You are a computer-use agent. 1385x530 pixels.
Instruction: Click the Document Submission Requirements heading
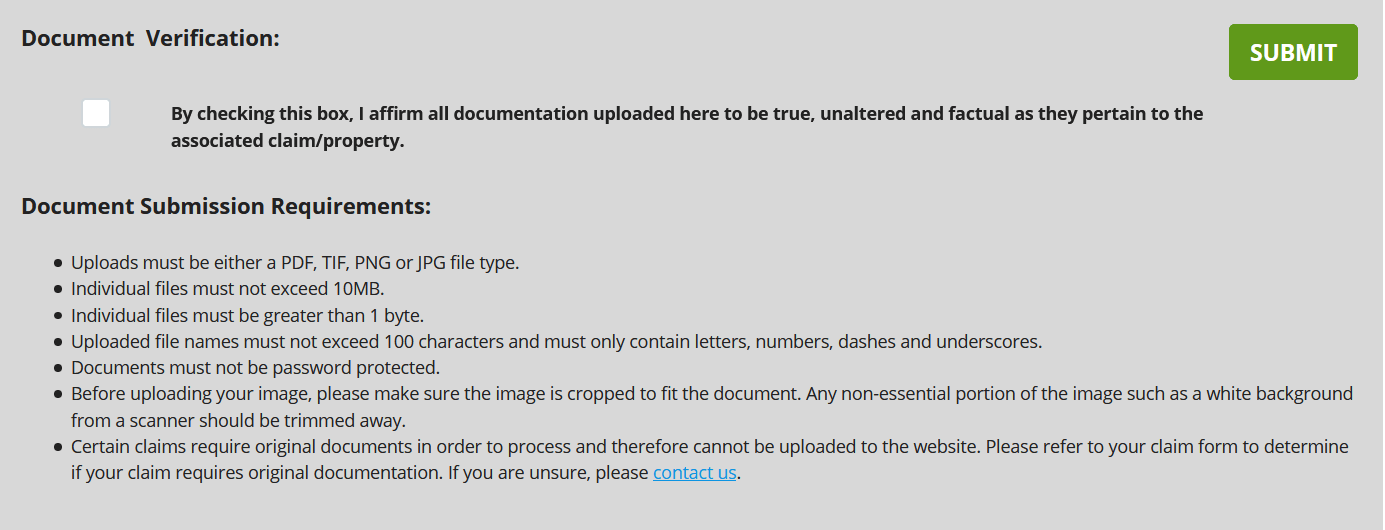tap(226, 207)
